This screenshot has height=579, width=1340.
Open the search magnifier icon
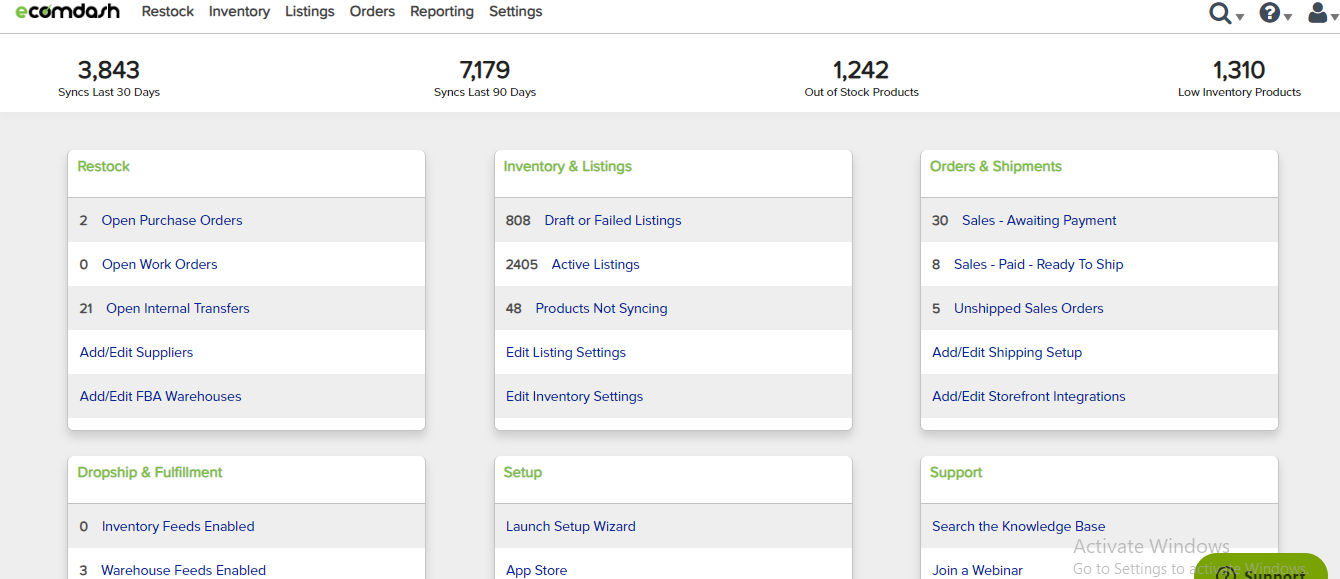[x=1220, y=13]
